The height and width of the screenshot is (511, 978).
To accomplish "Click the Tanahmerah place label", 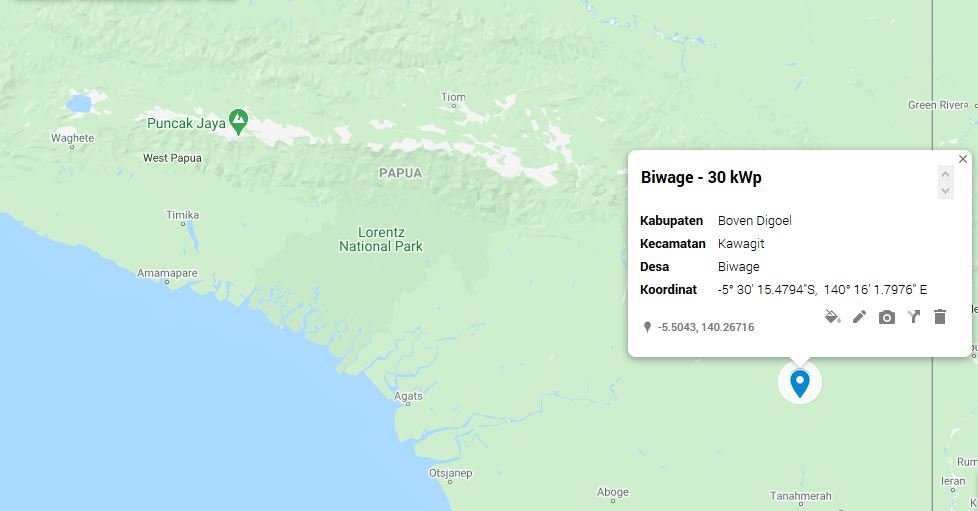I will (800, 496).
